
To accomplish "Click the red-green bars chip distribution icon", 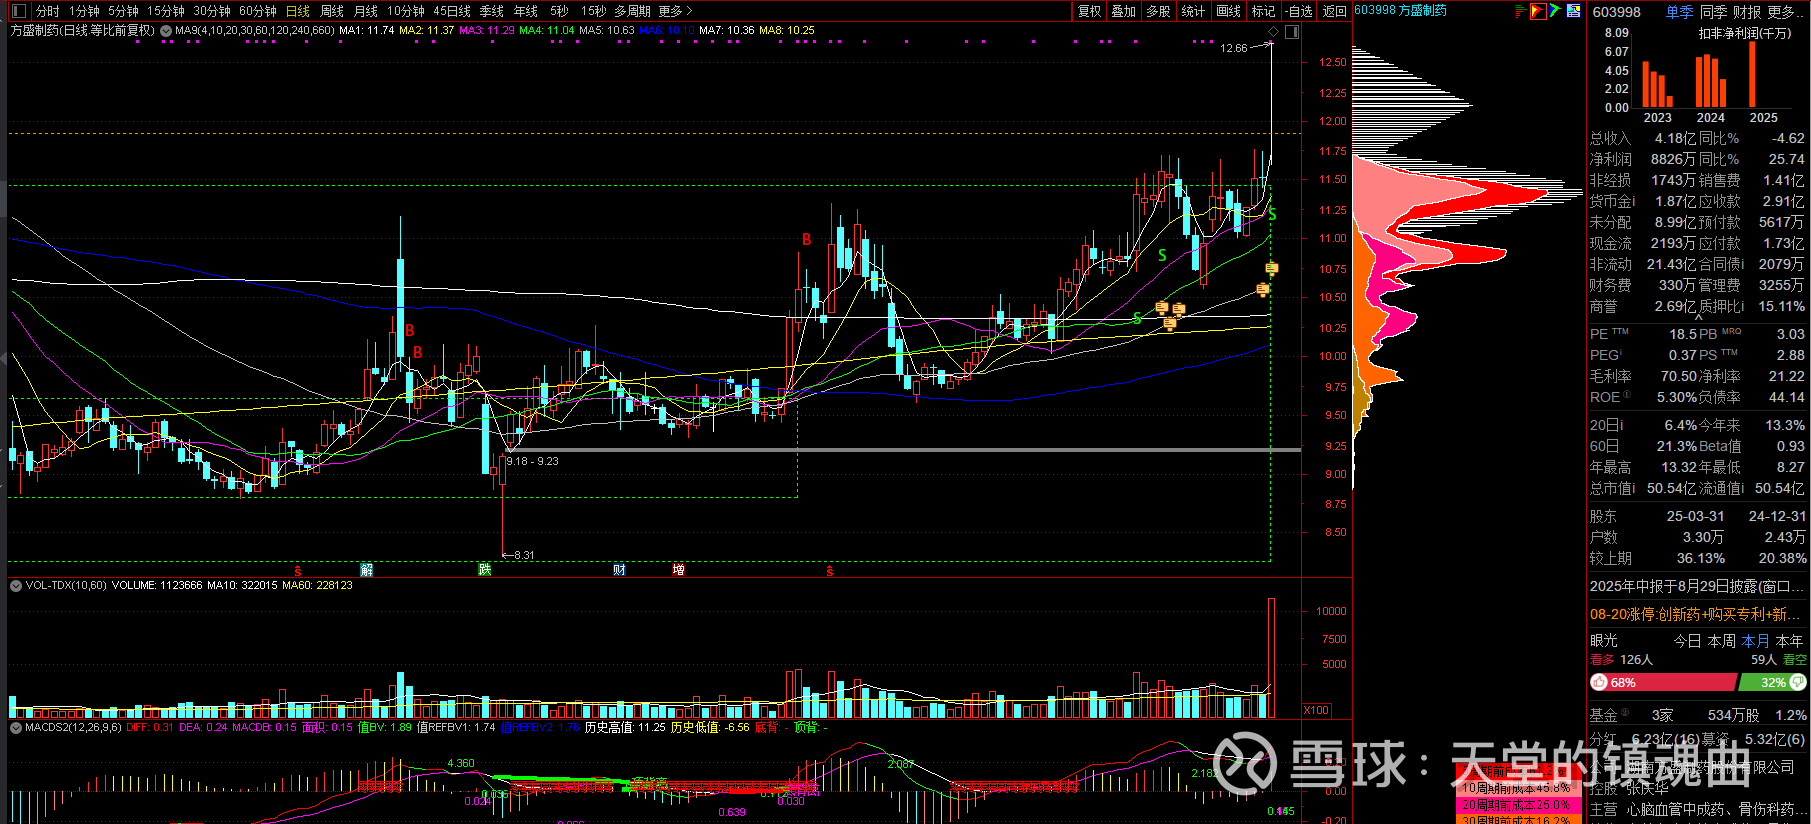I will click(1523, 11).
